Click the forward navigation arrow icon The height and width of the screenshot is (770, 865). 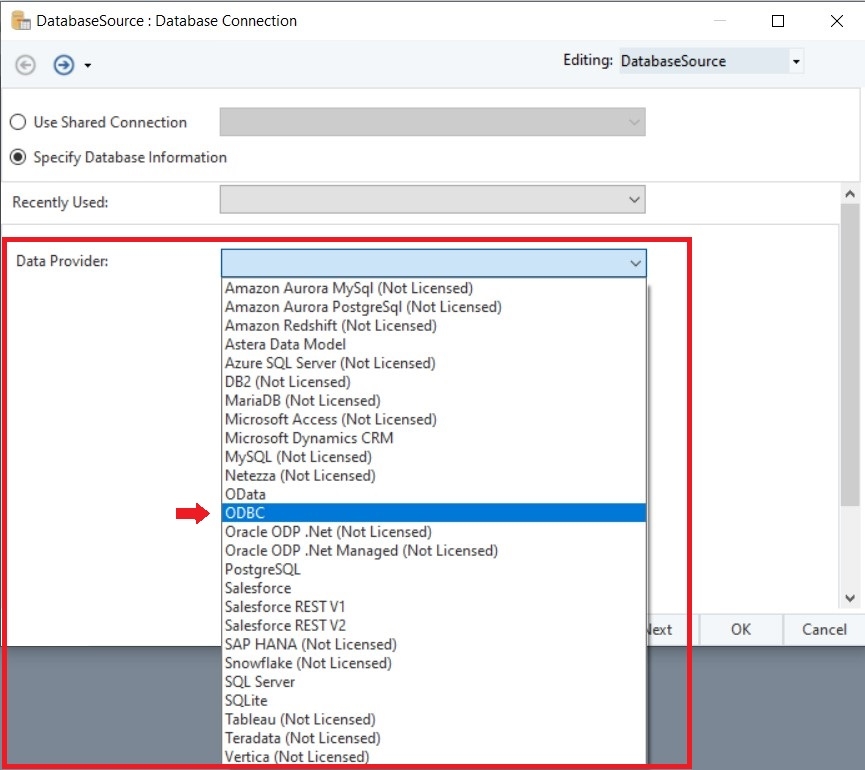[64, 65]
